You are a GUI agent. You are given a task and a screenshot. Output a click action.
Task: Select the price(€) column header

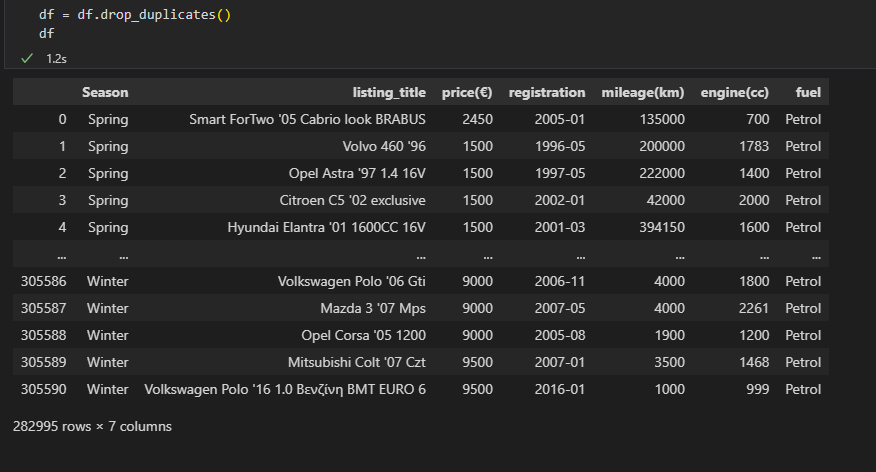(467, 92)
